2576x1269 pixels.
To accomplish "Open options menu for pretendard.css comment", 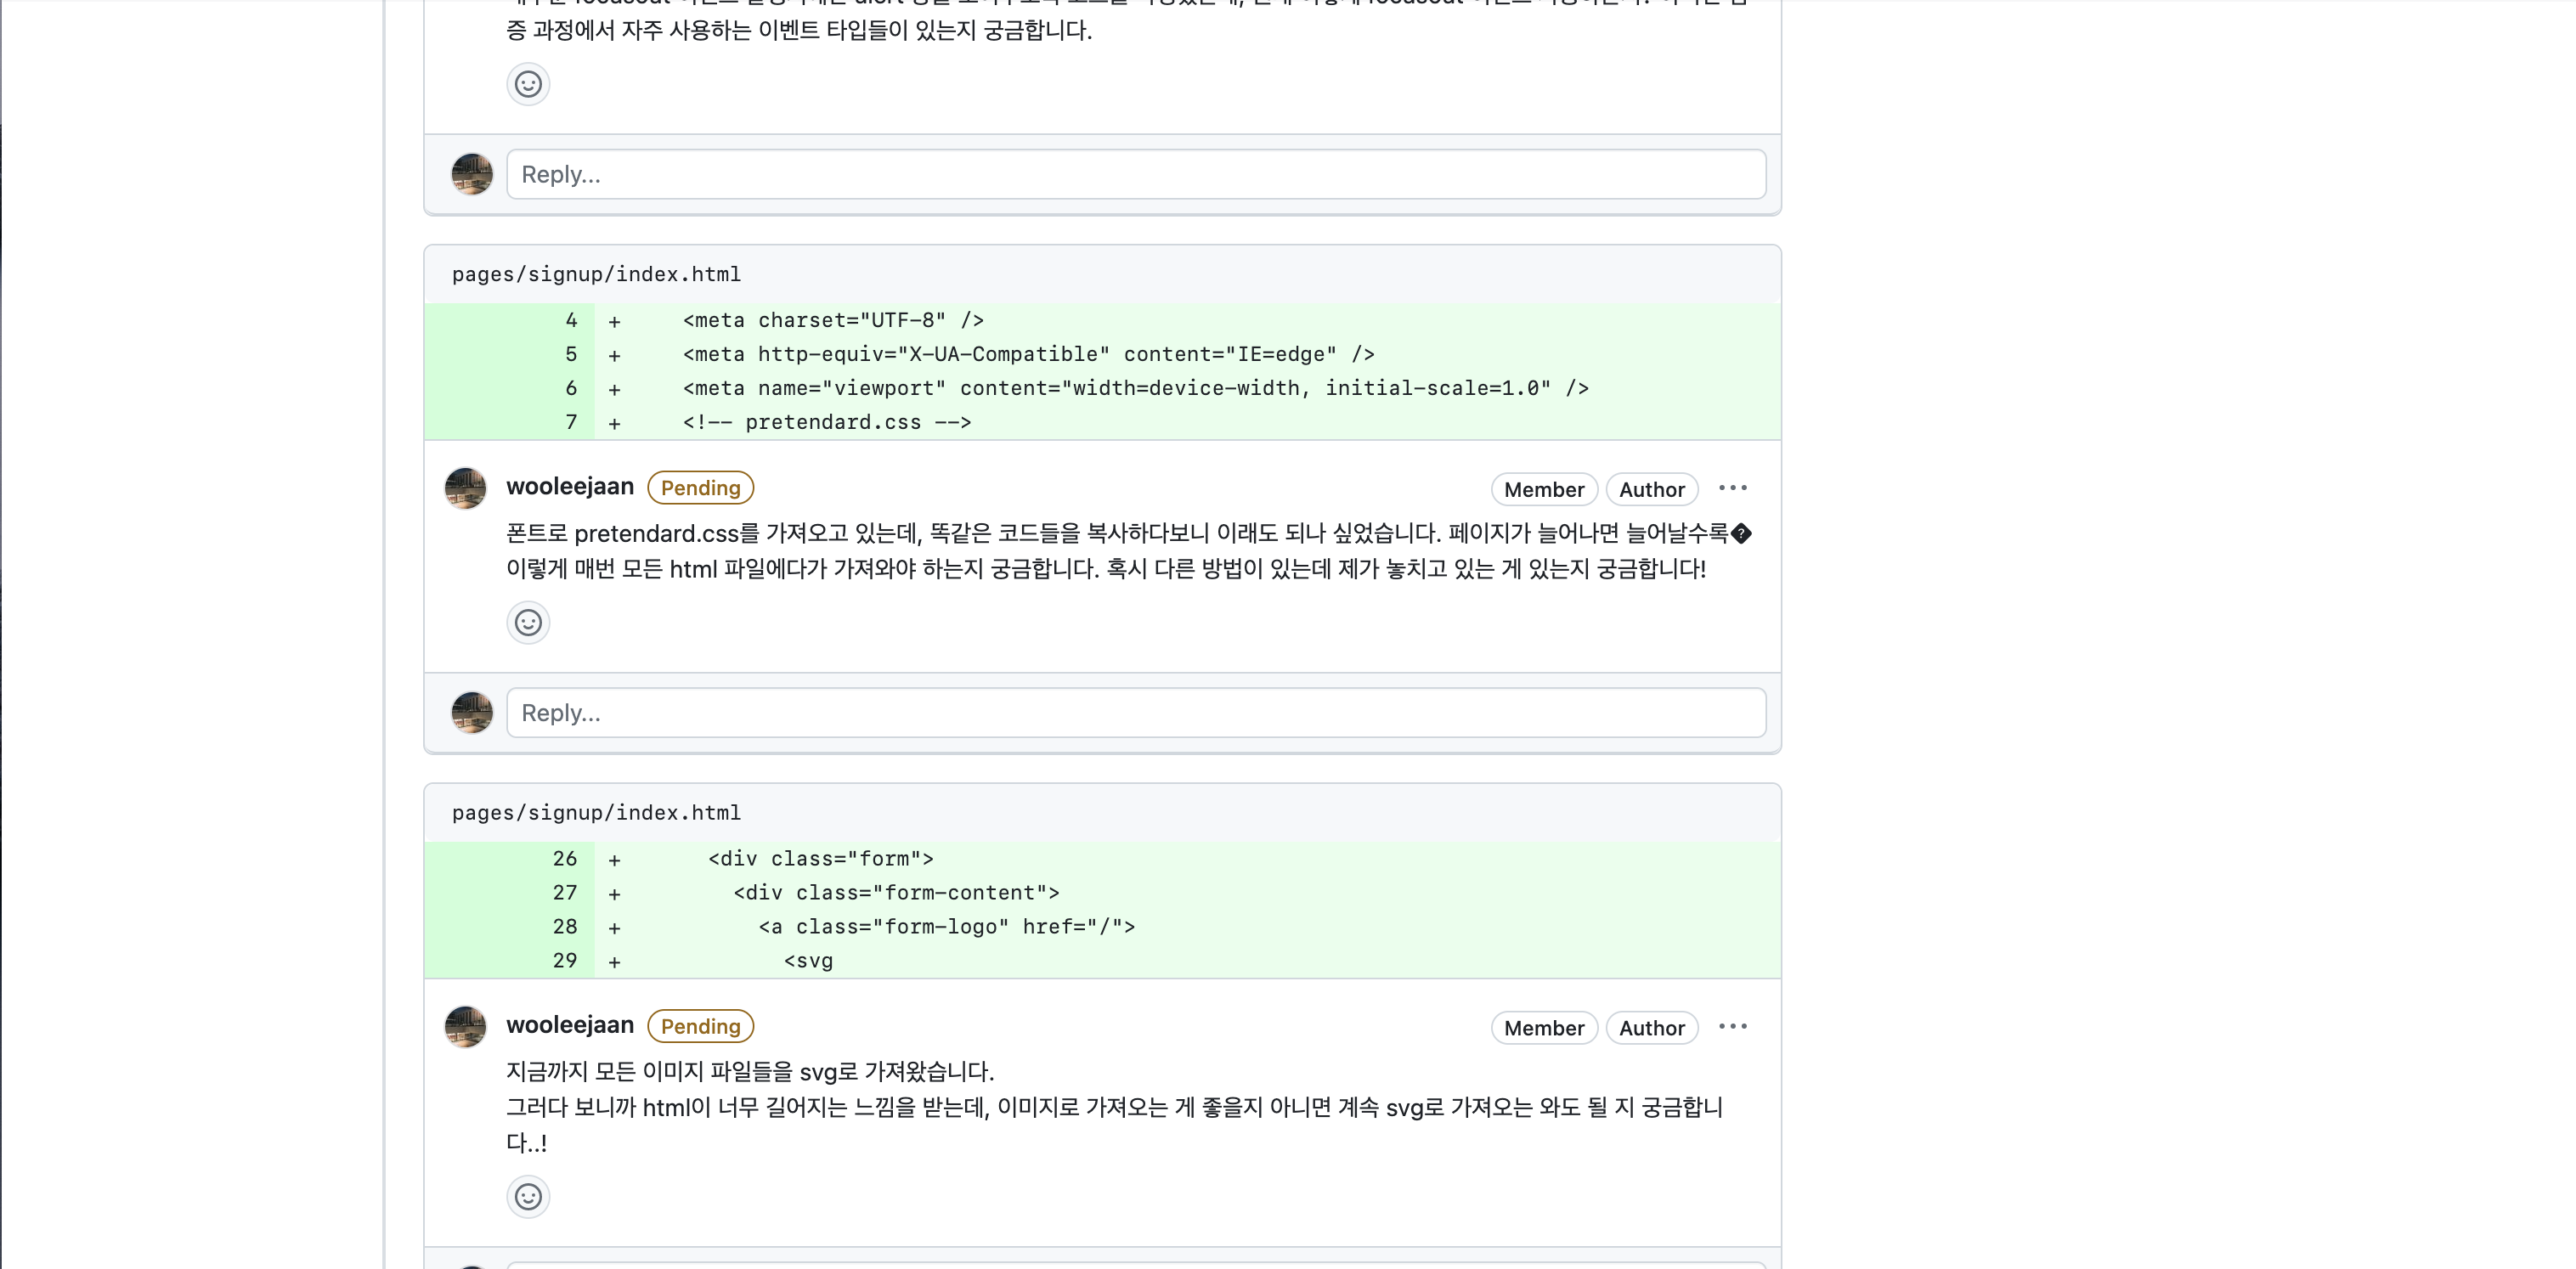I will (1732, 488).
